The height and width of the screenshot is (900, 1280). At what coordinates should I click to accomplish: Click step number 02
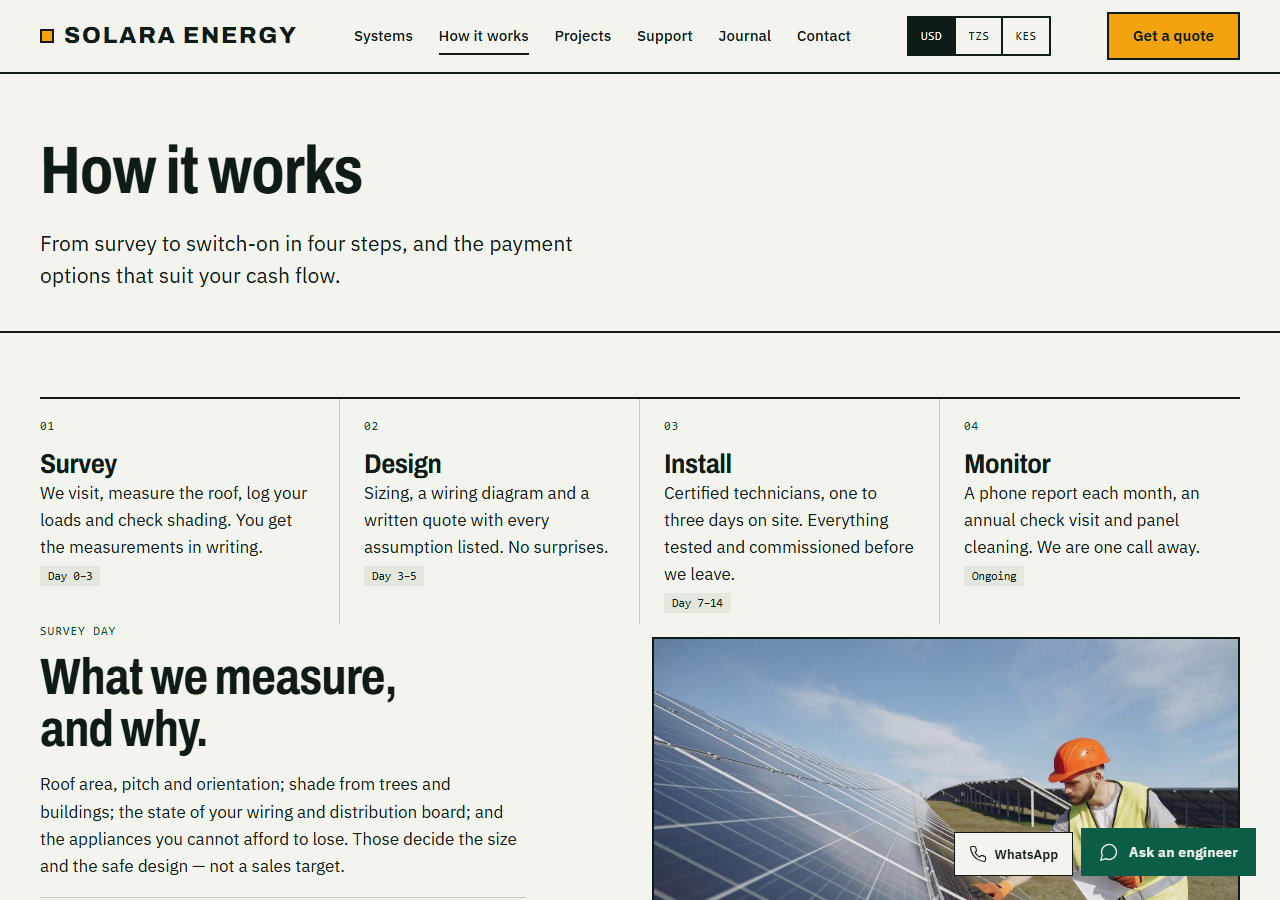tap(371, 426)
